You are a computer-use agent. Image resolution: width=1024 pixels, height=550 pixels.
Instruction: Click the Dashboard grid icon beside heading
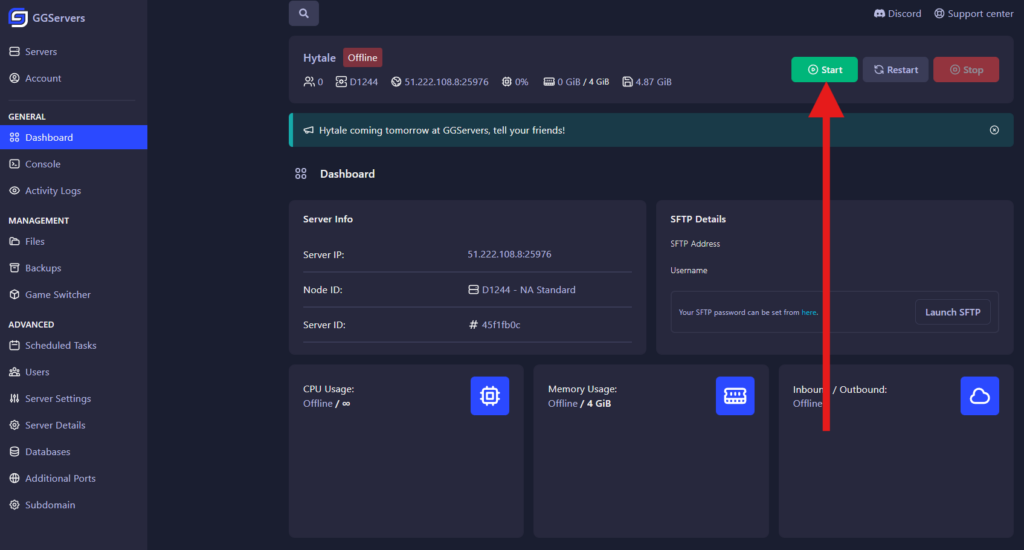click(x=300, y=174)
